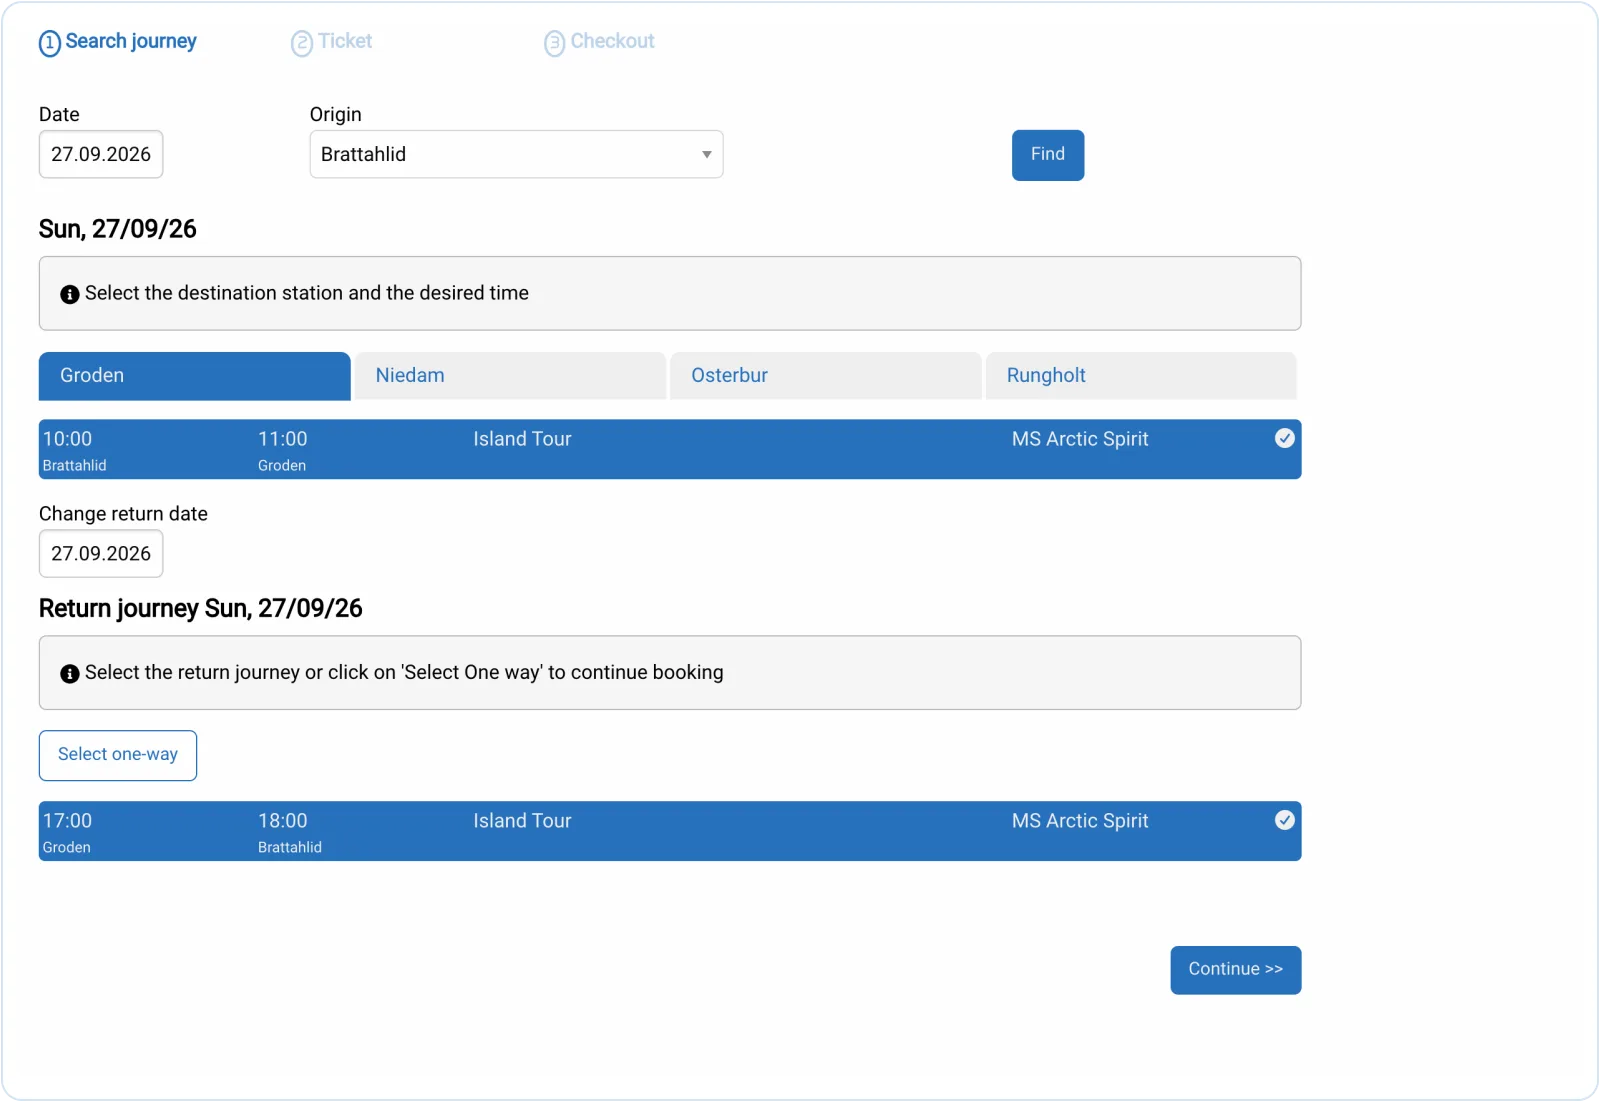Screen dimensions: 1600x1102
Task: Click info icon beside 'Select the destination station'
Action: tap(70, 294)
